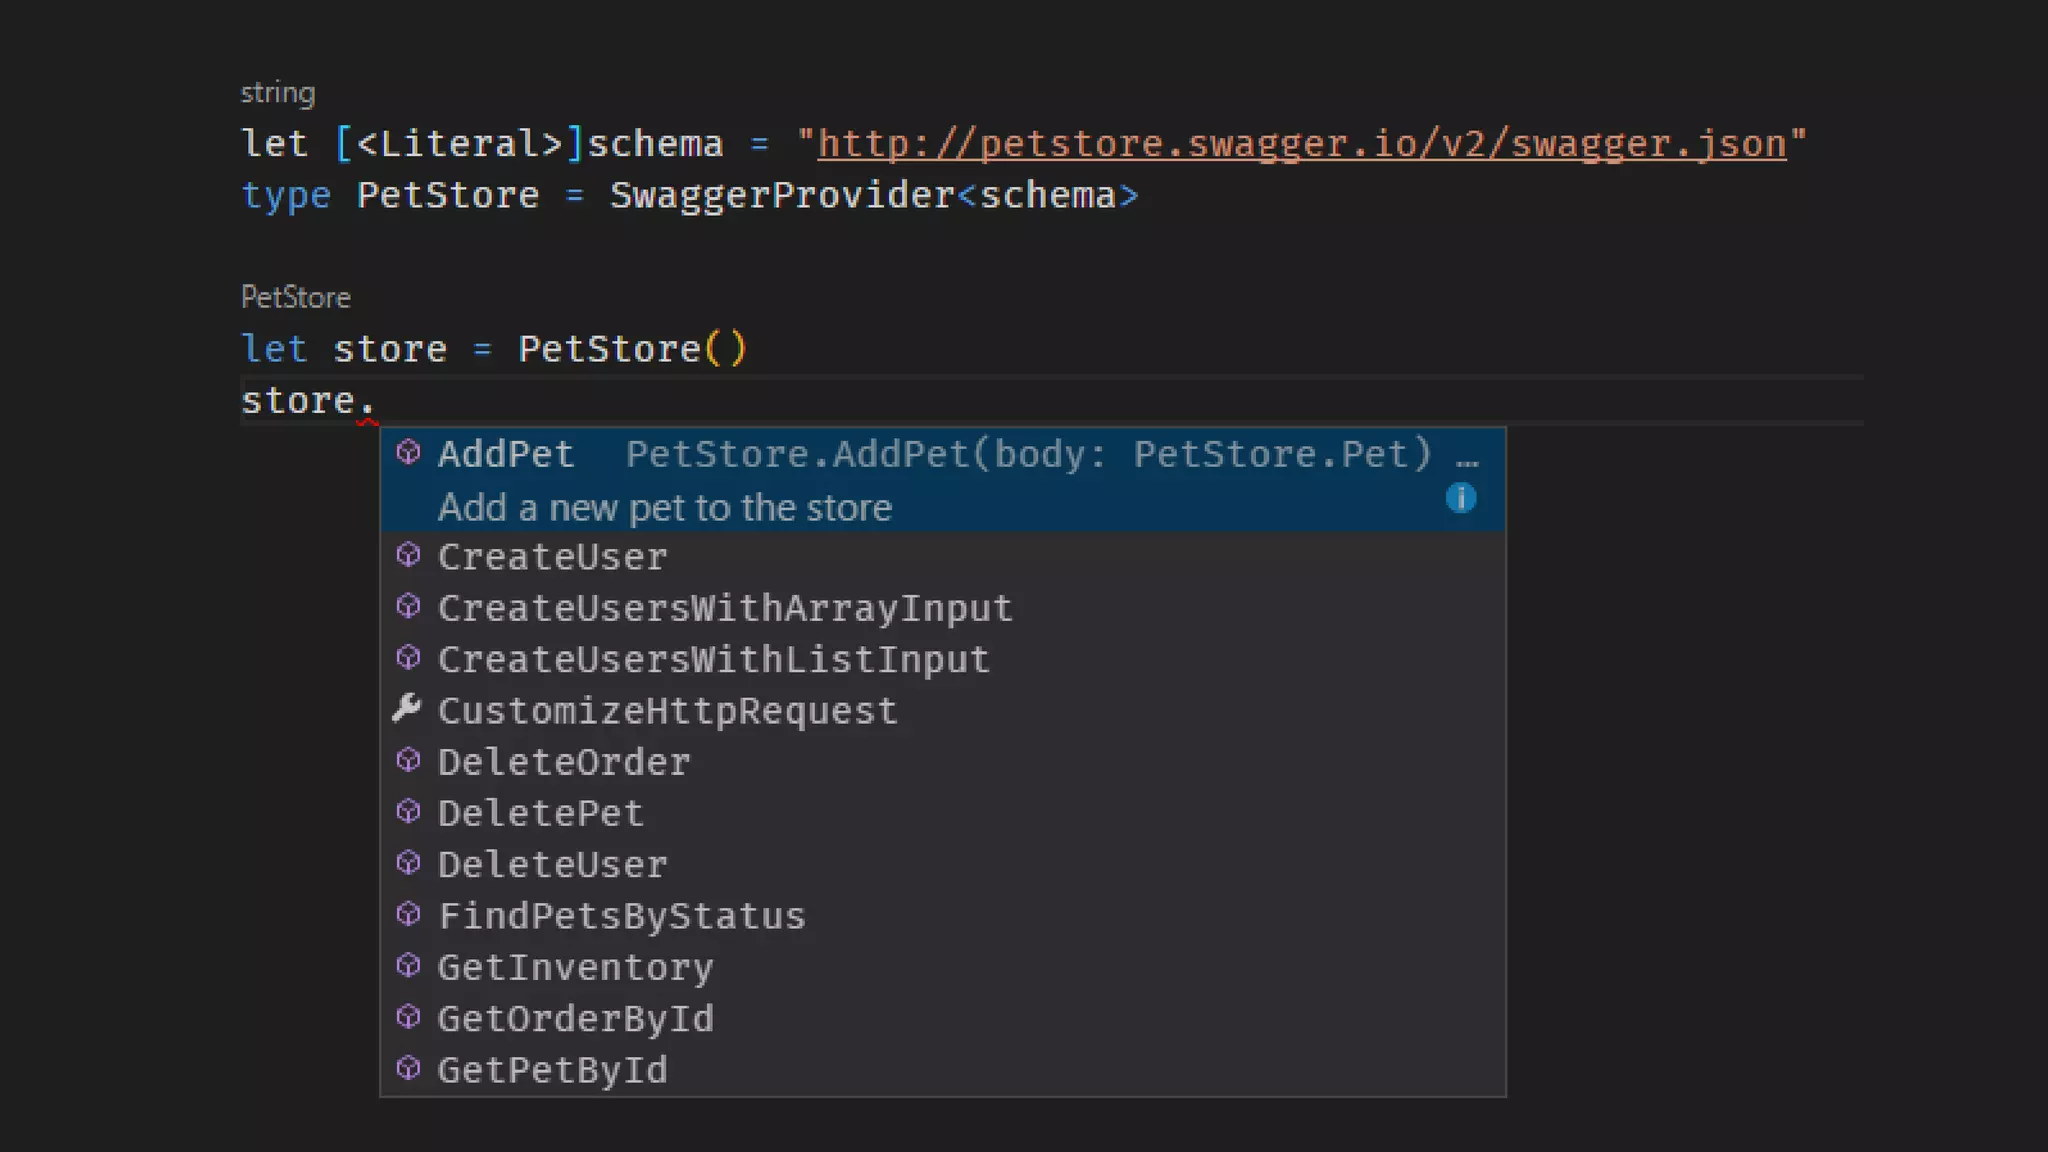2048x1152 pixels.
Task: Click the 'PetStore' code lens hint label
Action: pyautogui.click(x=296, y=297)
